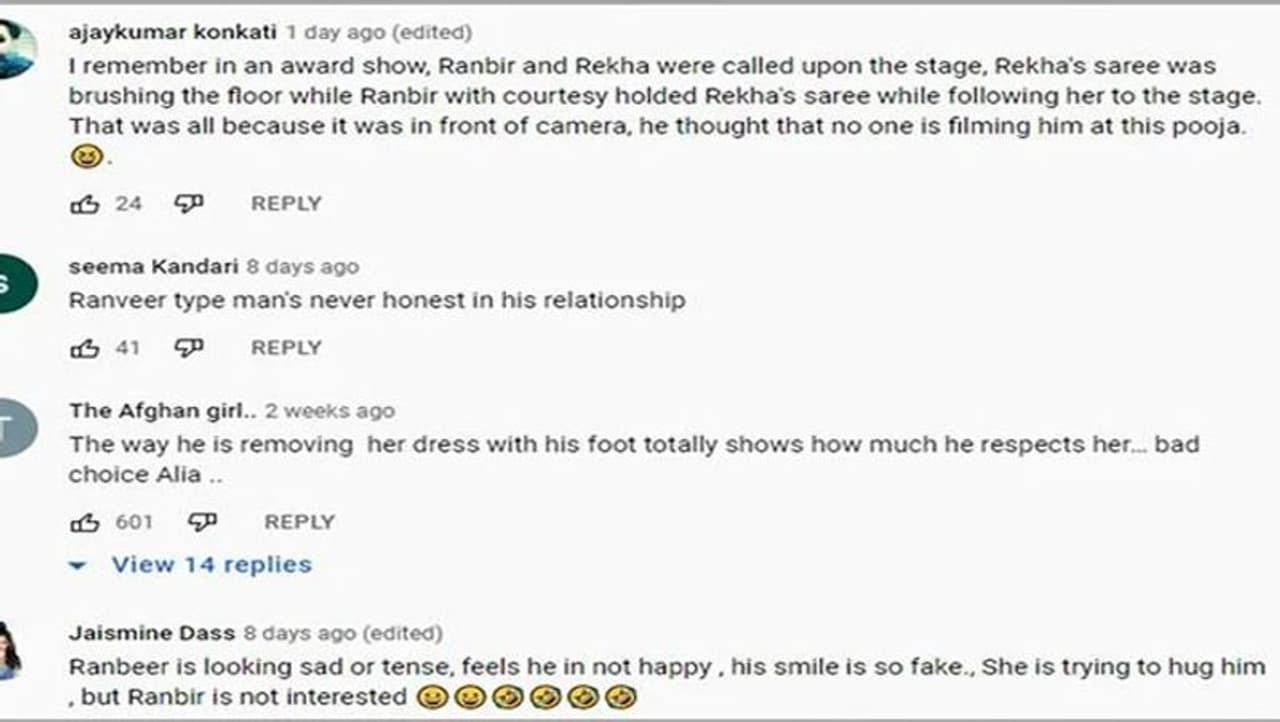
Task: Like The Afghan girl's comment
Action: 84,522
